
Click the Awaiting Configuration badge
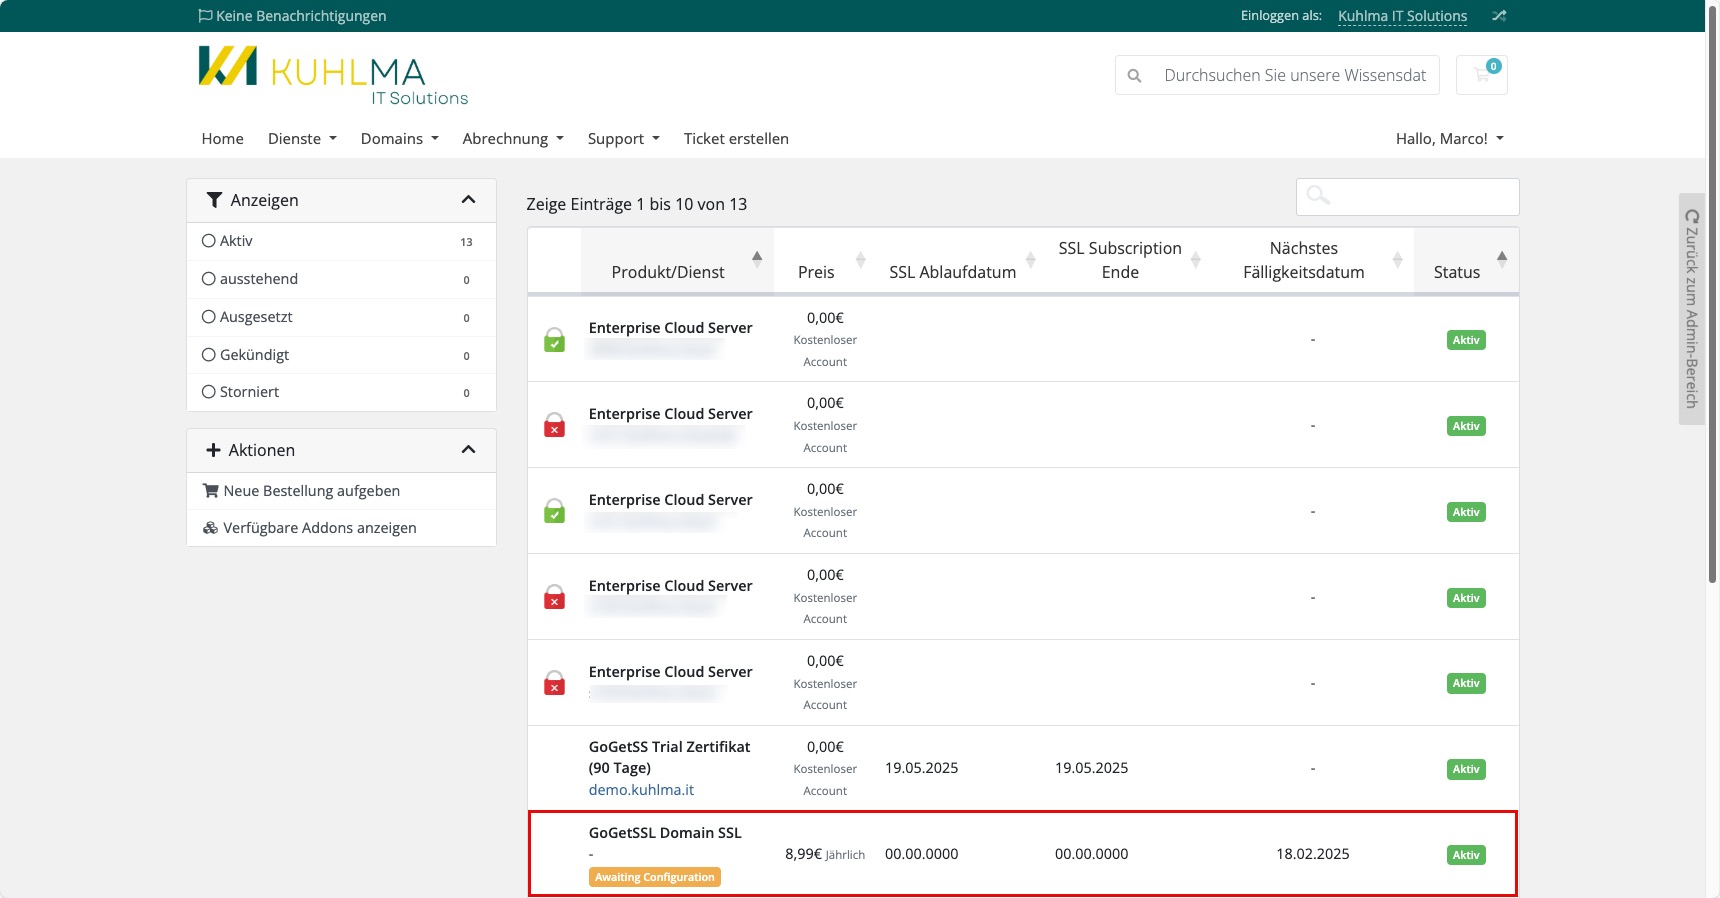(x=655, y=877)
